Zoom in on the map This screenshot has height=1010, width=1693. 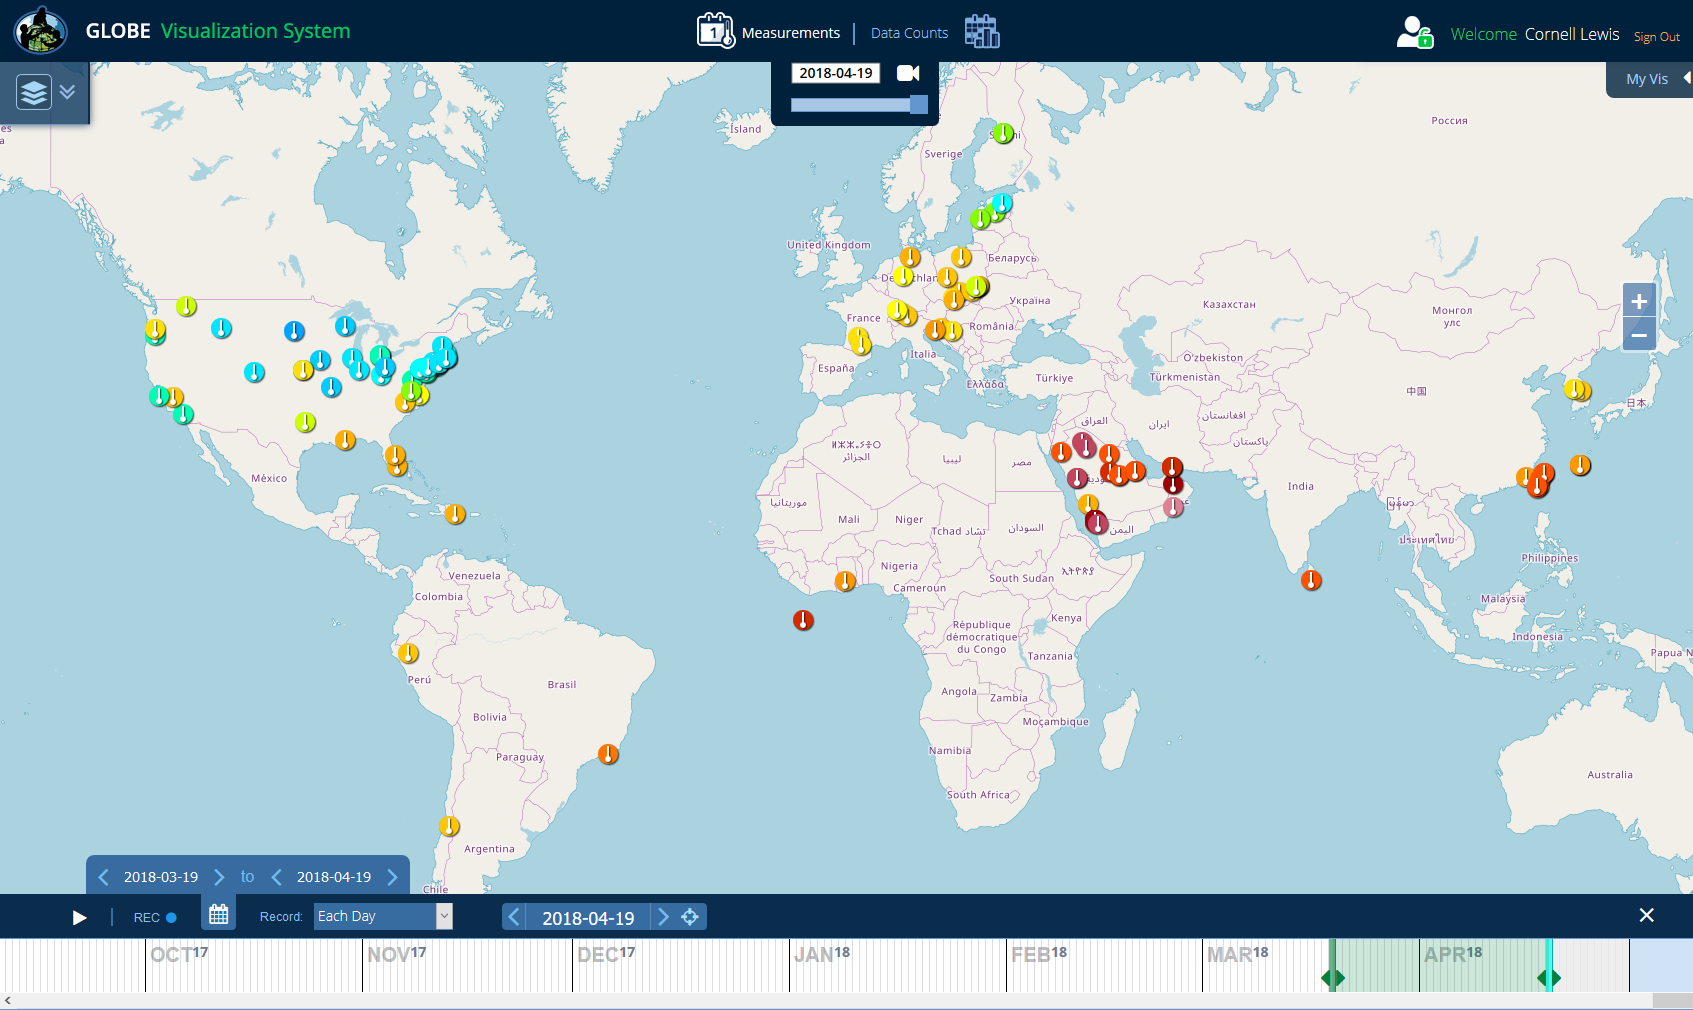[1638, 301]
